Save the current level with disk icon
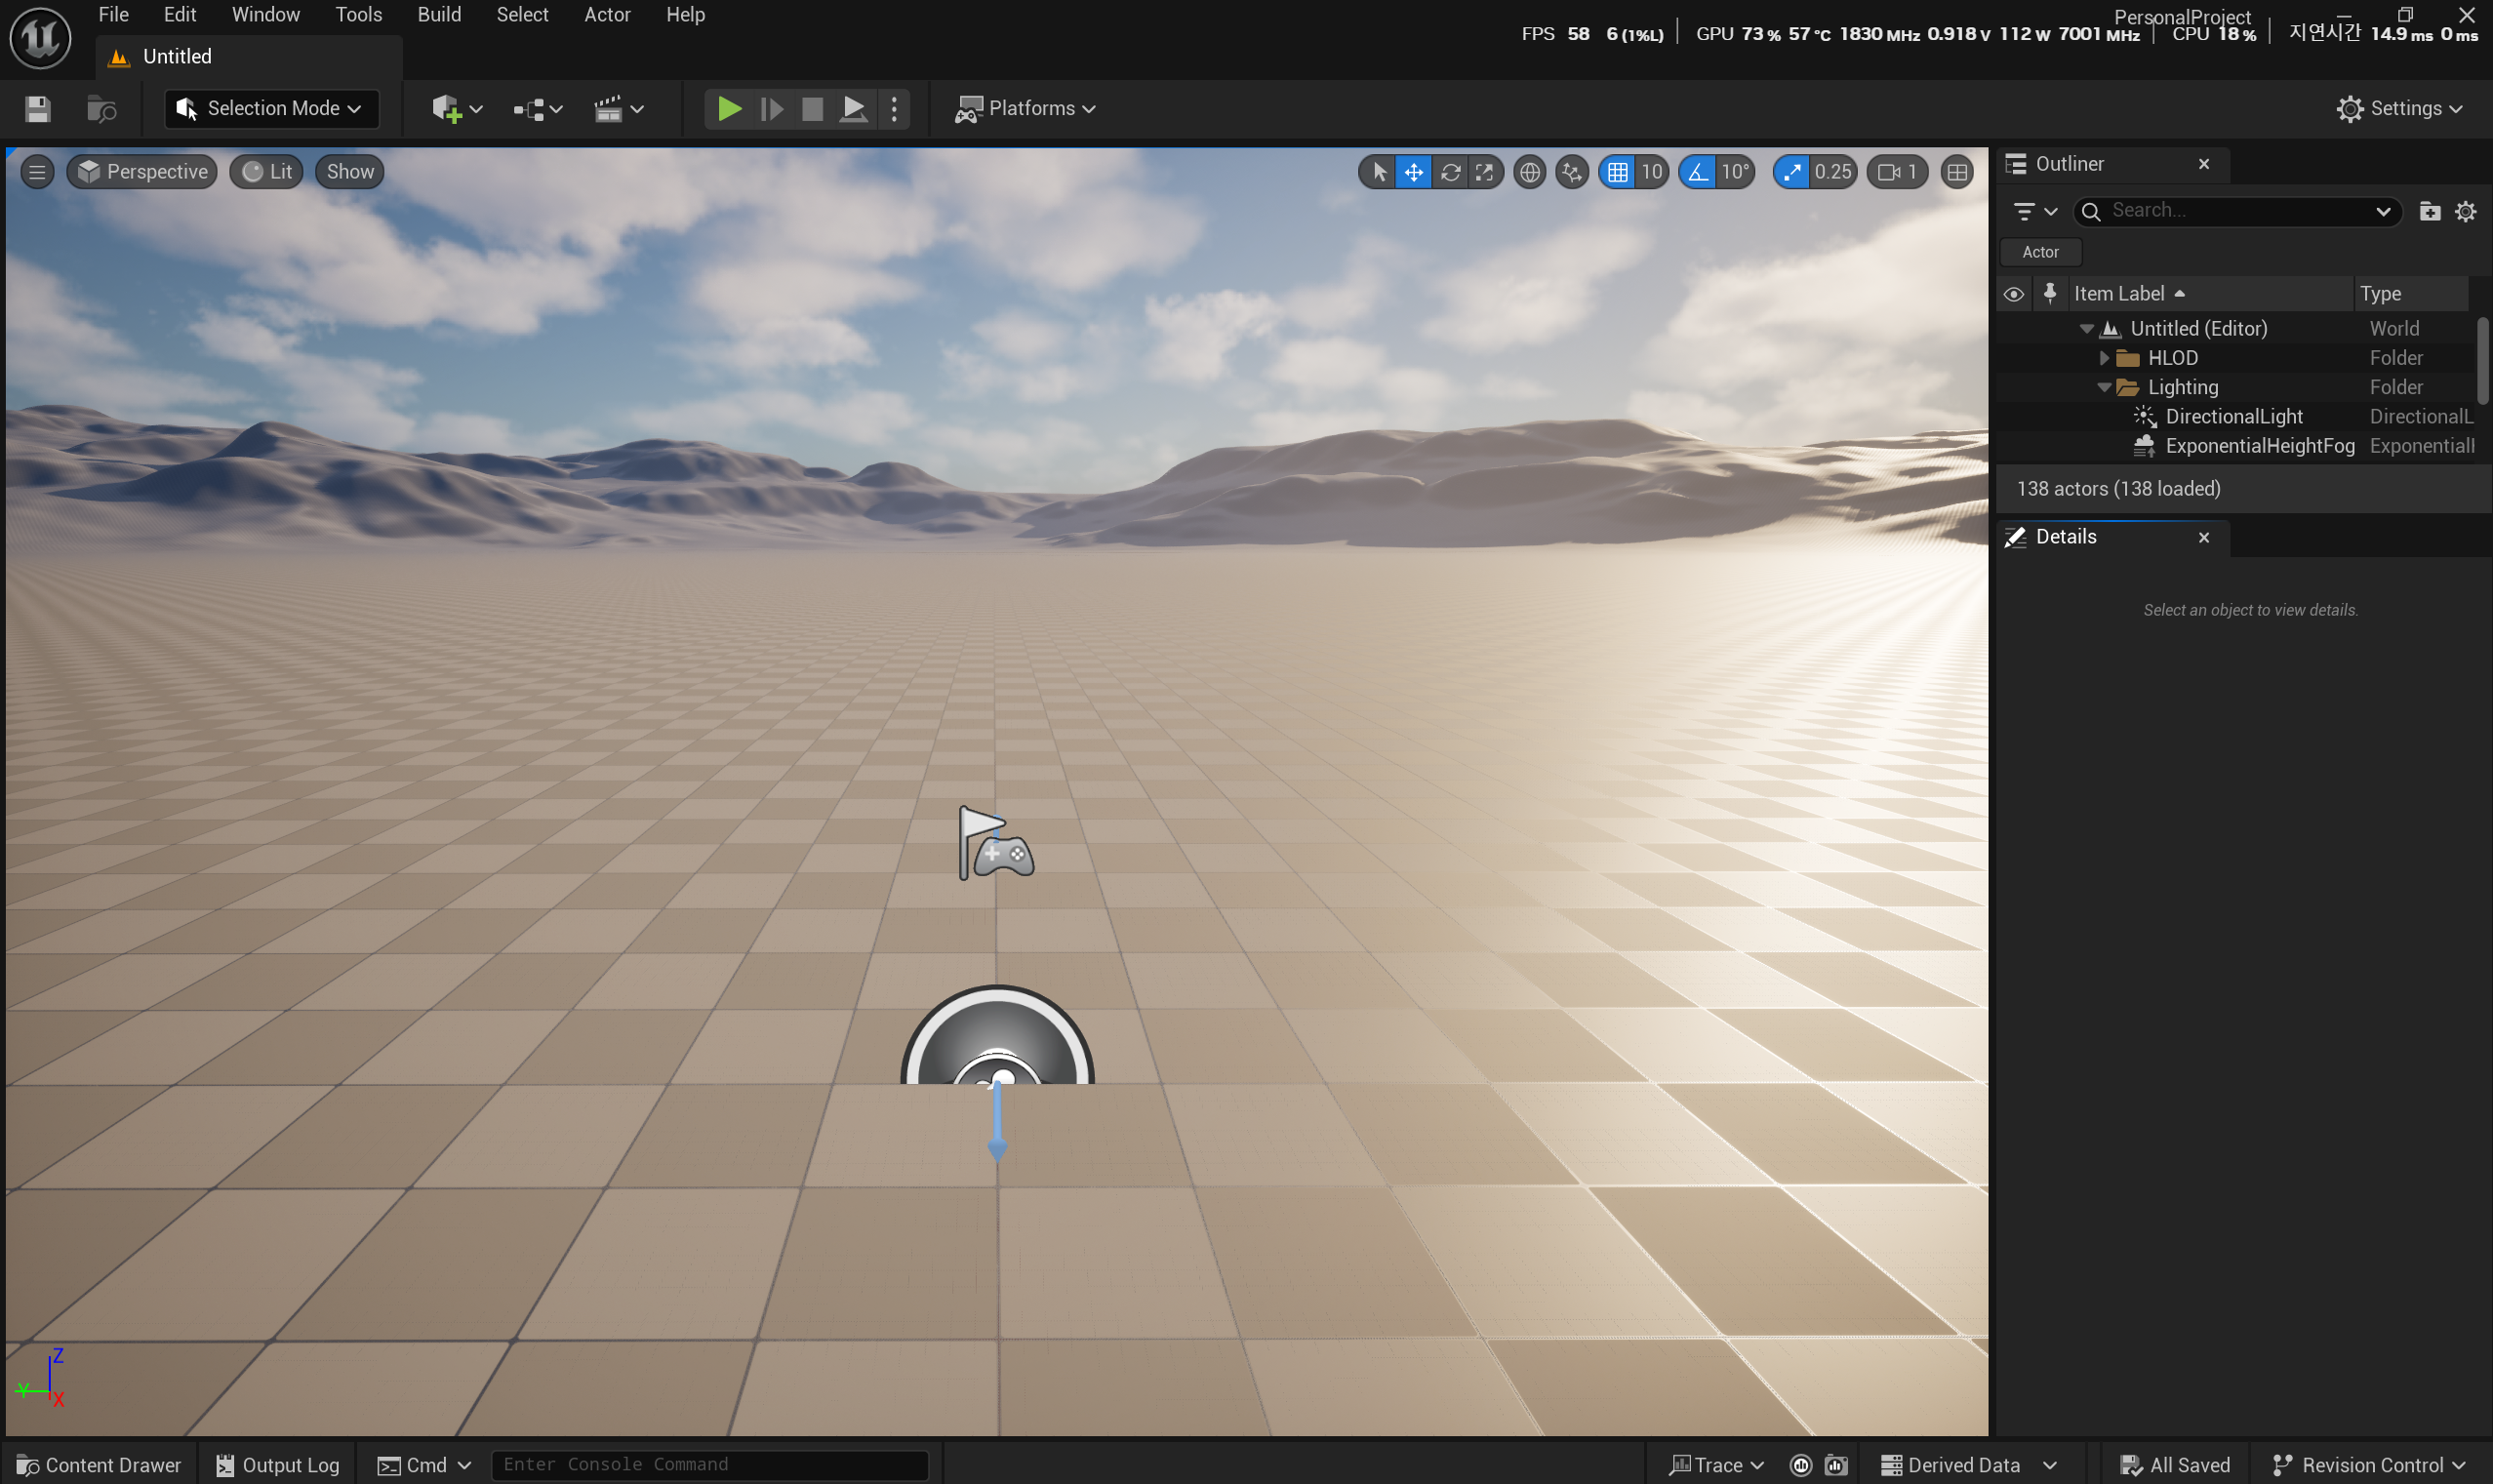This screenshot has height=1484, width=2493. 38,108
